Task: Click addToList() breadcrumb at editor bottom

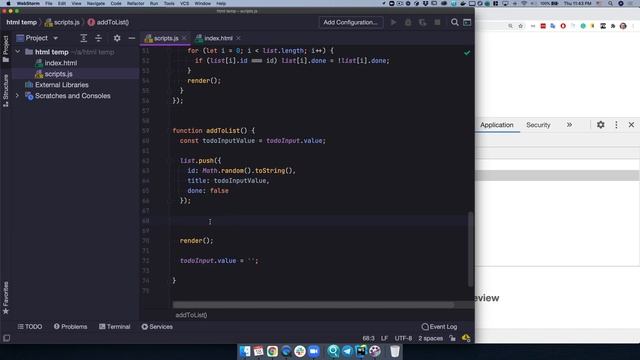Action: (x=191, y=315)
